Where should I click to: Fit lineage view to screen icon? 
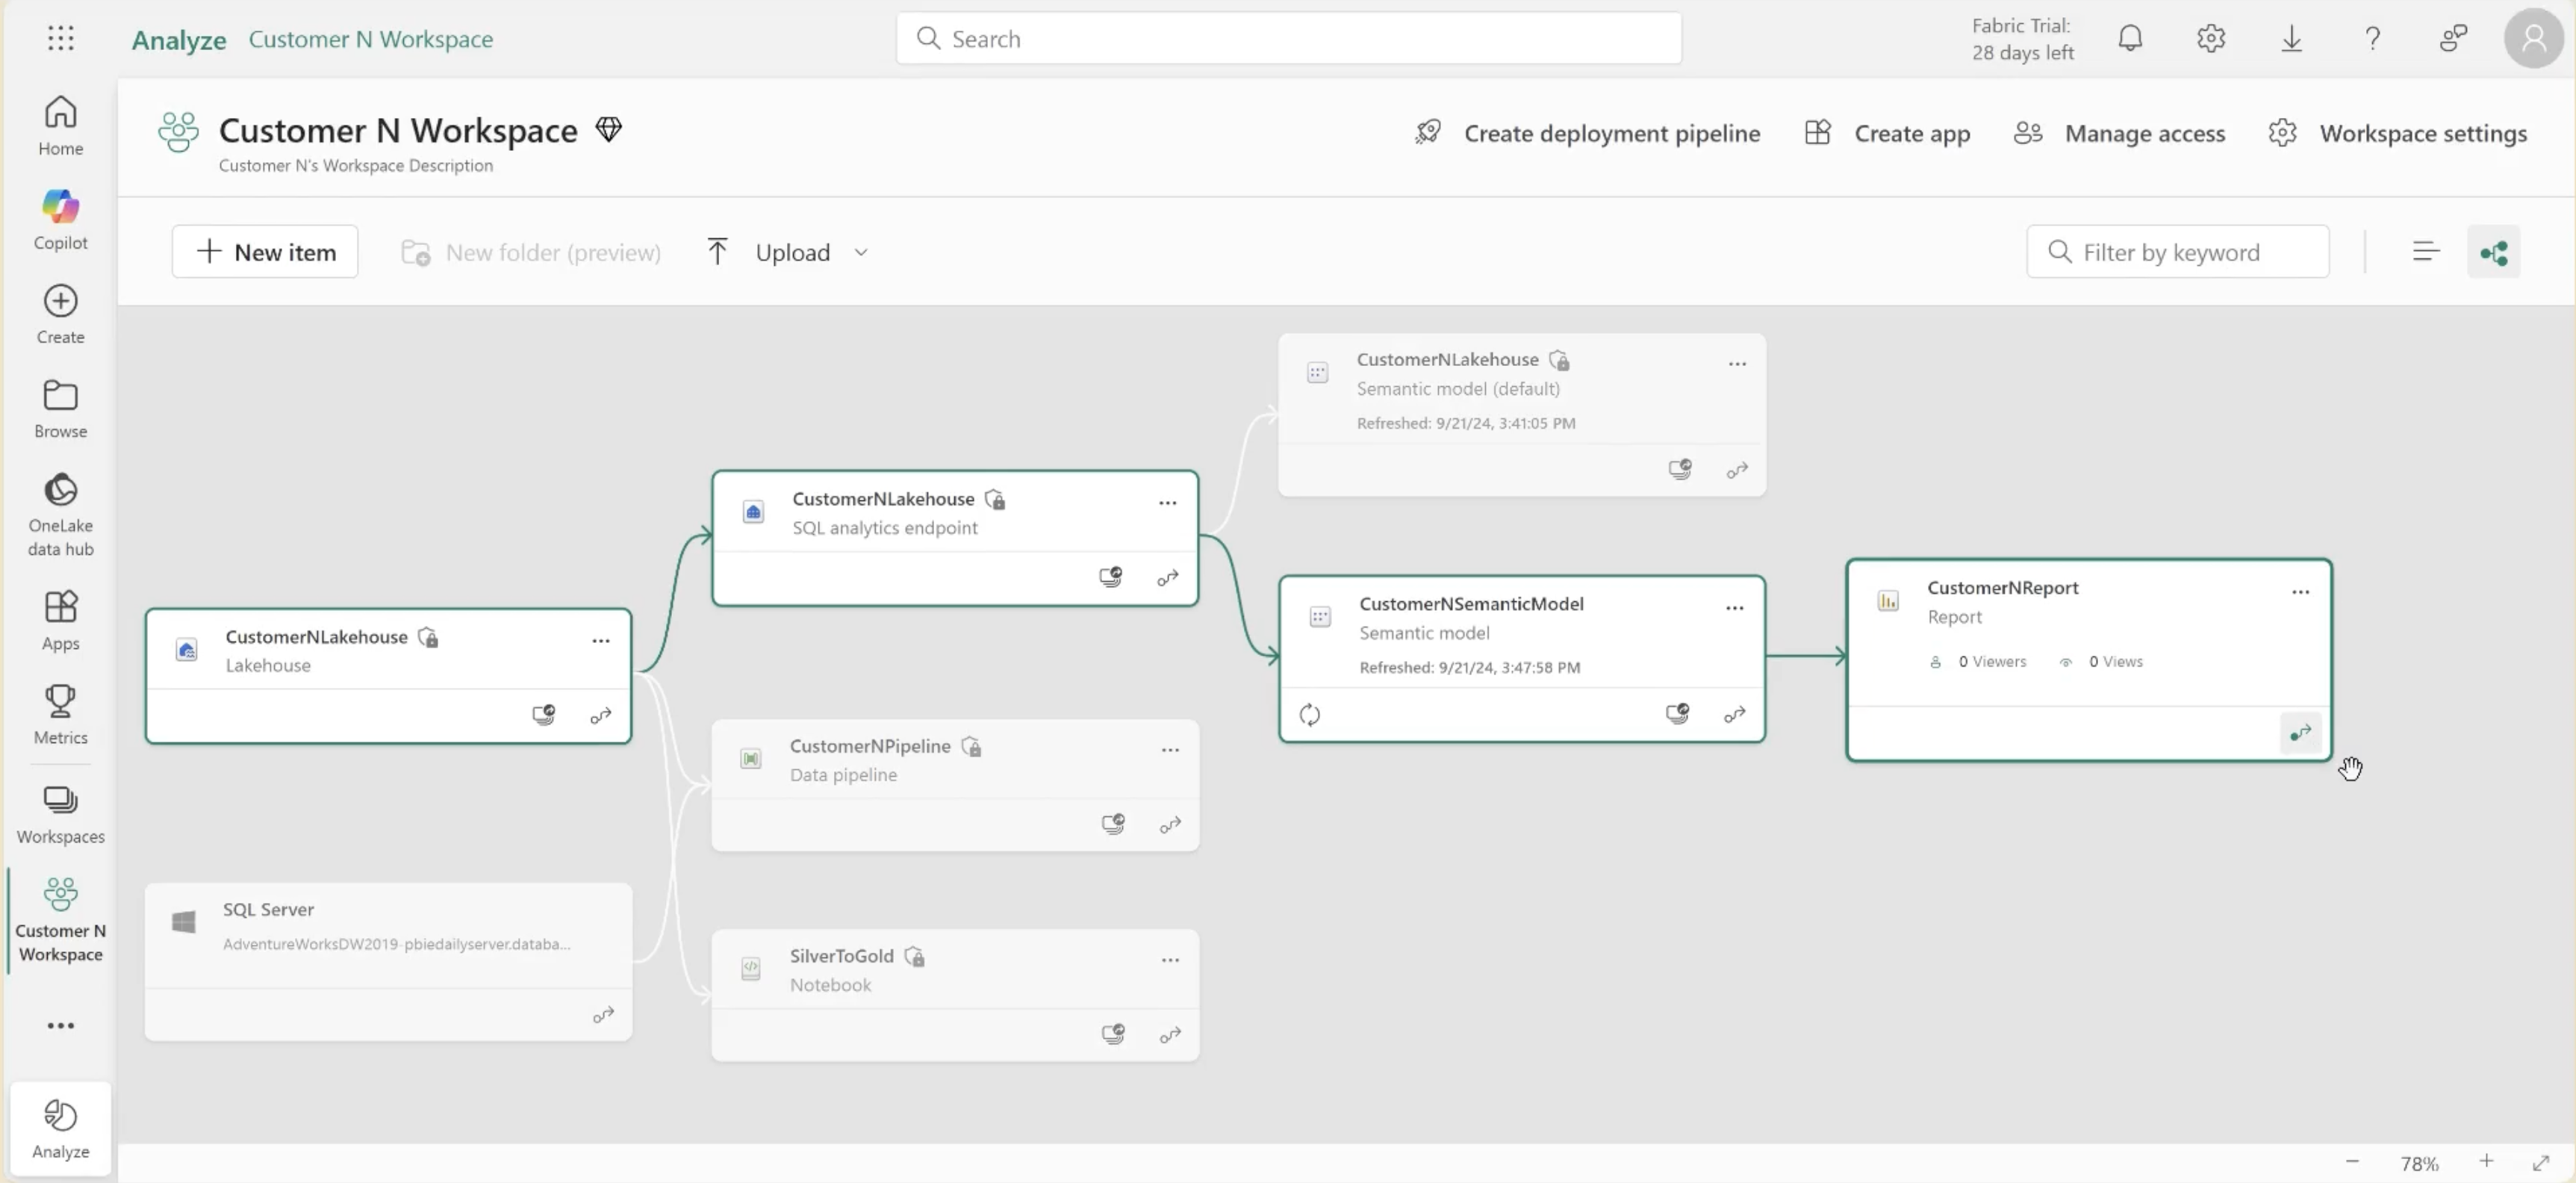(x=2541, y=1162)
